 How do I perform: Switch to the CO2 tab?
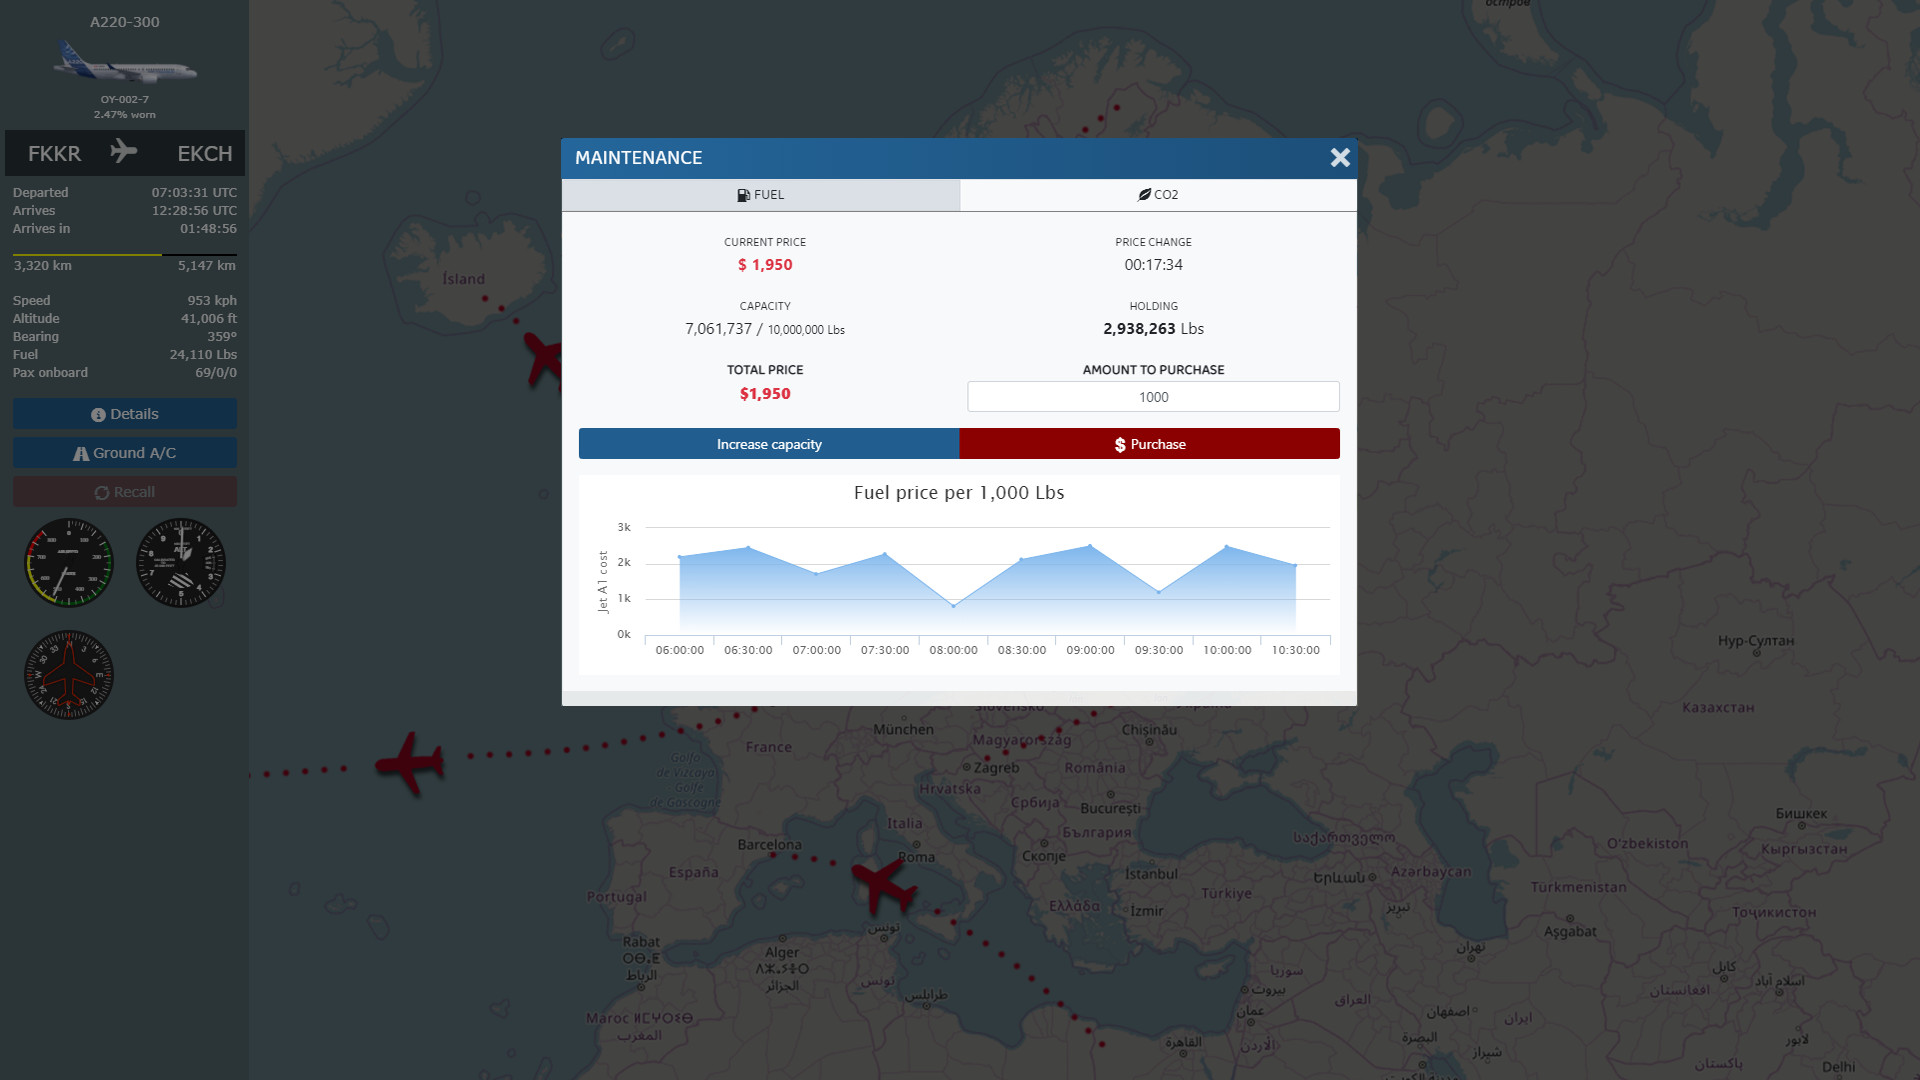1158,195
